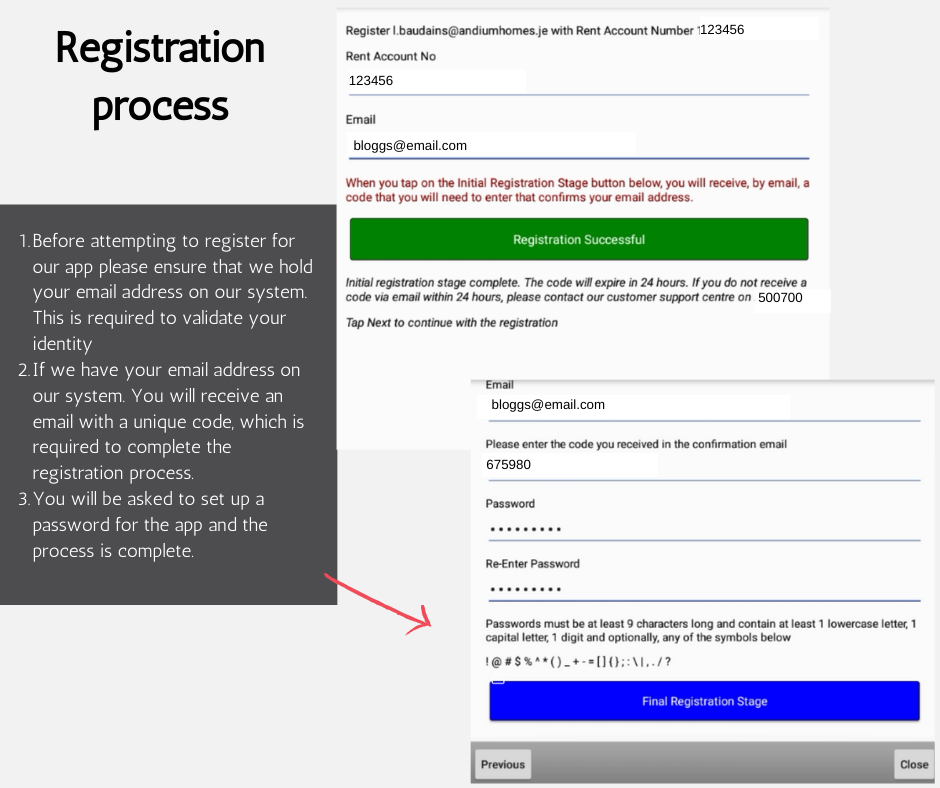This screenshot has height=788, width=940.
Task: Click the Tap Next to continue text
Action: pos(451,323)
